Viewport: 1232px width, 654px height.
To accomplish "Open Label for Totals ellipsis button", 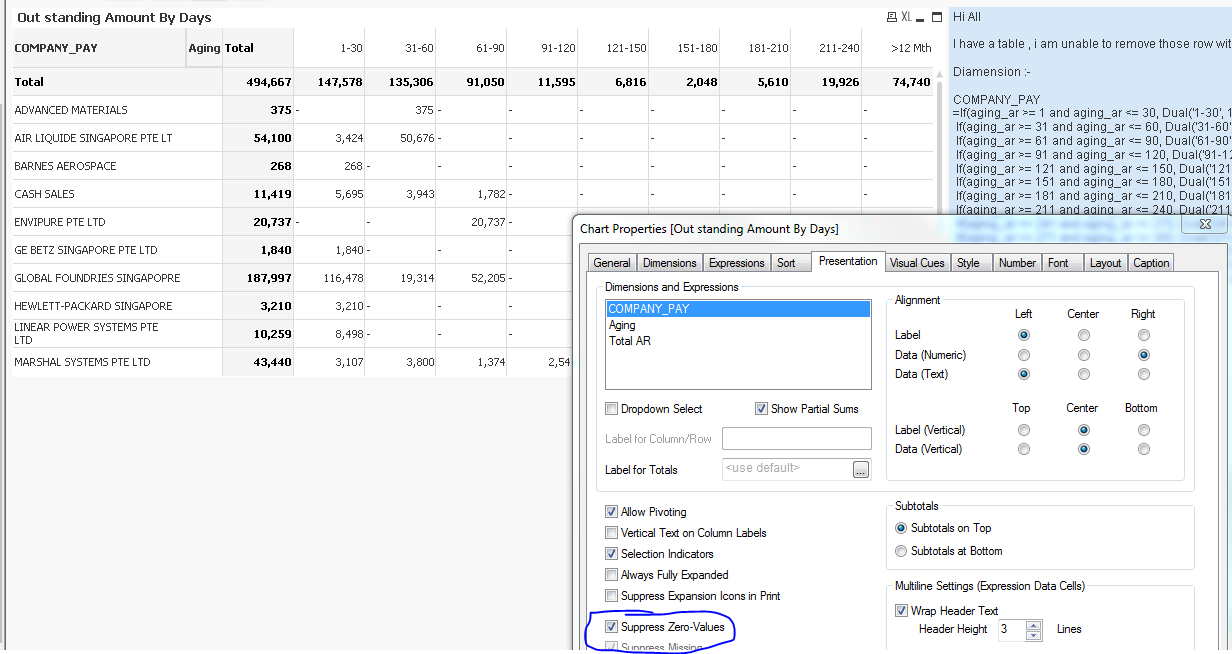I will [x=861, y=469].
